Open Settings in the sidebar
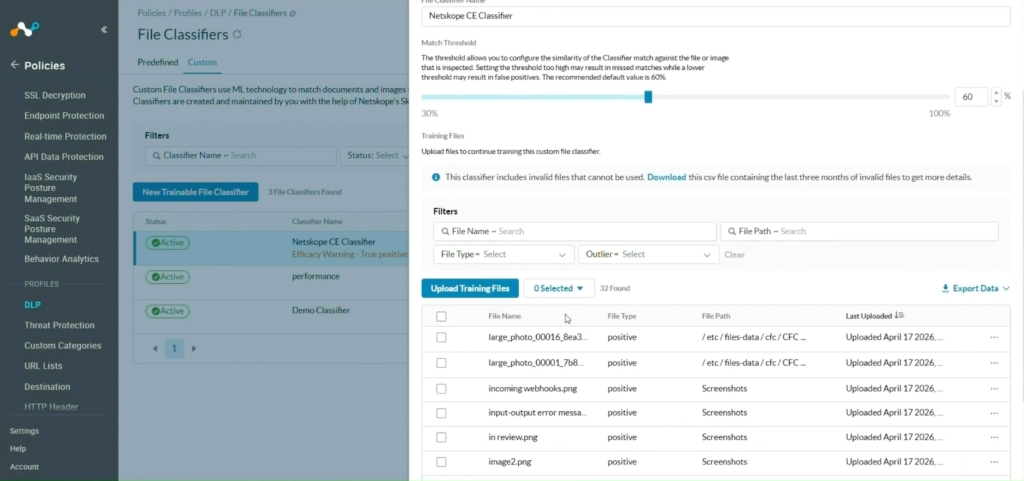Image resolution: width=1024 pixels, height=481 pixels. [24, 431]
